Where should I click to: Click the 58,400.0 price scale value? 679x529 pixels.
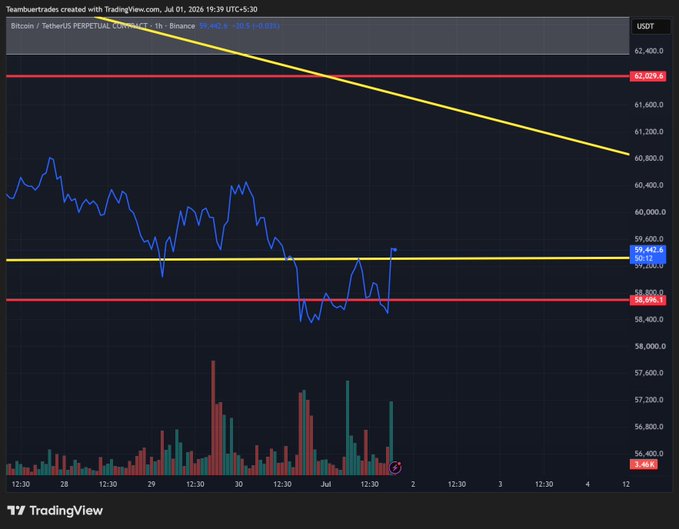[x=649, y=319]
